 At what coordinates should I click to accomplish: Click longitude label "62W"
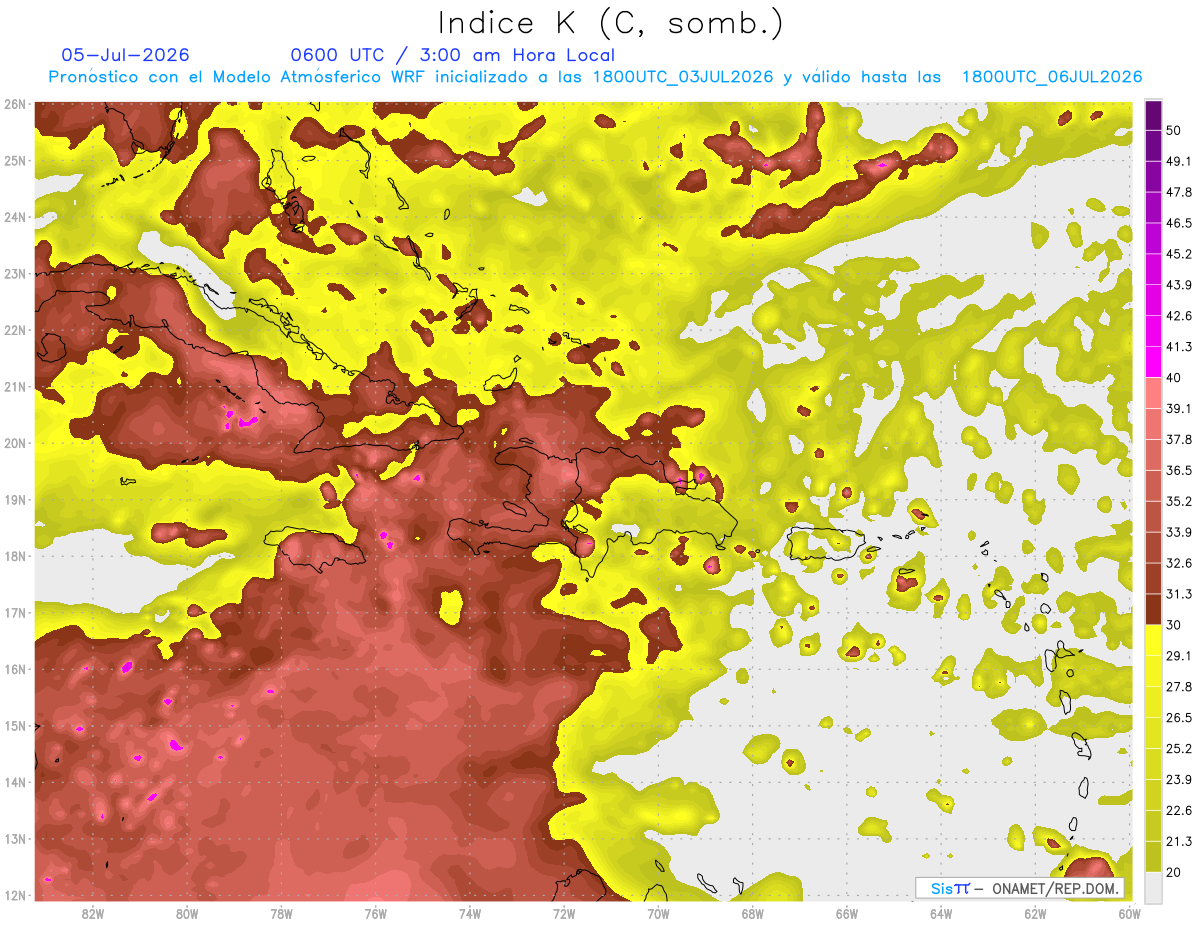click(x=1035, y=914)
